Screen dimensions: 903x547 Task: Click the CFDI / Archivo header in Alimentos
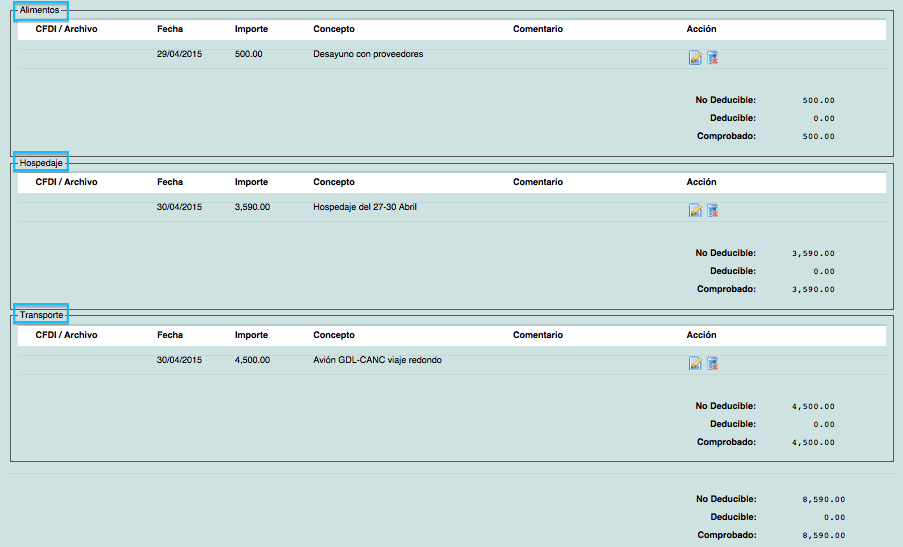[66, 29]
